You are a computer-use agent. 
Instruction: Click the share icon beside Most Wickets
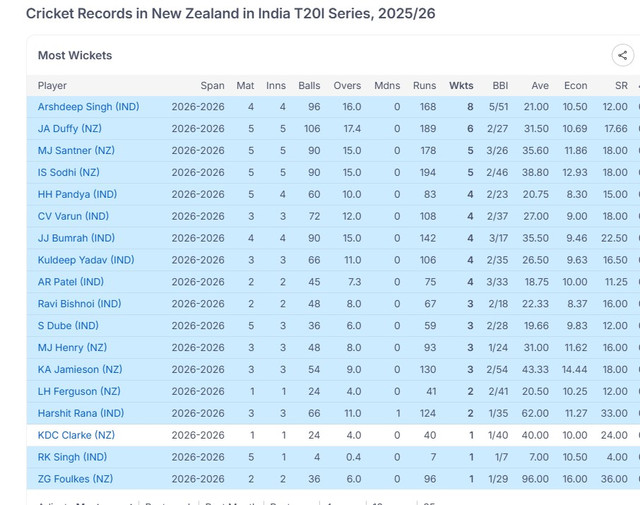click(x=623, y=56)
